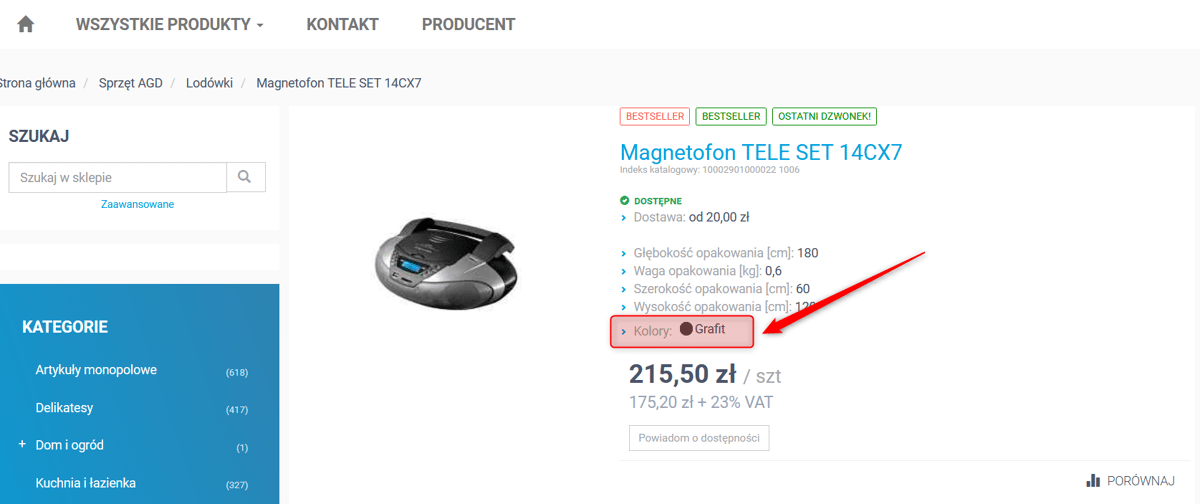Open the Kuchnia i łazienka category
The image size is (1200, 504).
85,483
